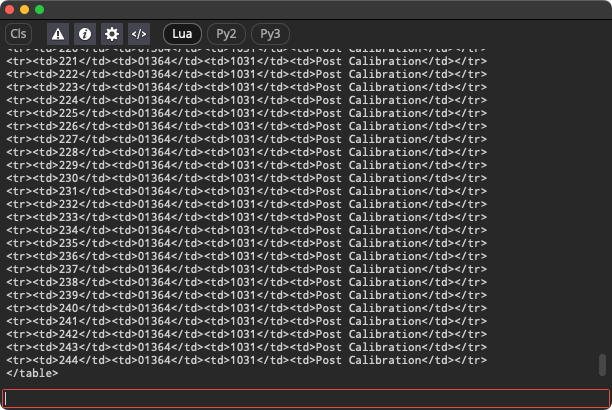Click the output row numbered 229

click(x=247, y=165)
